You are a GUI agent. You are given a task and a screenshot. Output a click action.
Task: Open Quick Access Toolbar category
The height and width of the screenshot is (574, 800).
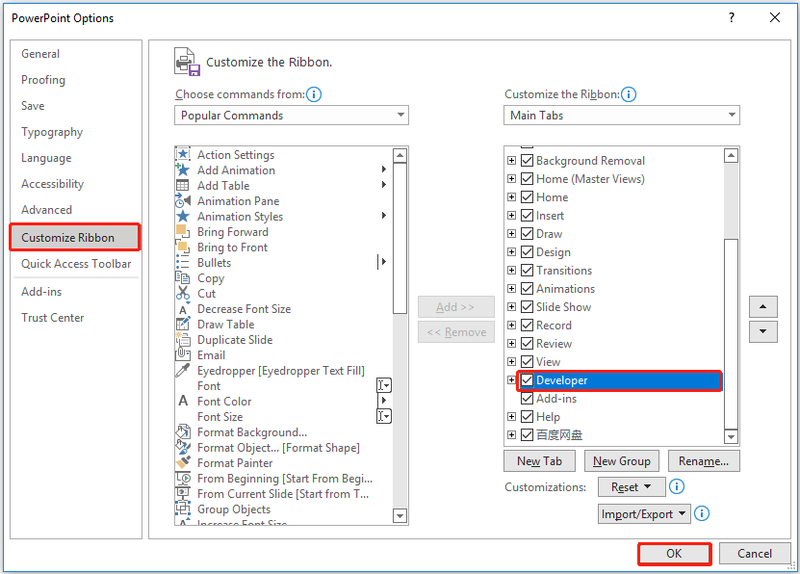tap(76, 264)
